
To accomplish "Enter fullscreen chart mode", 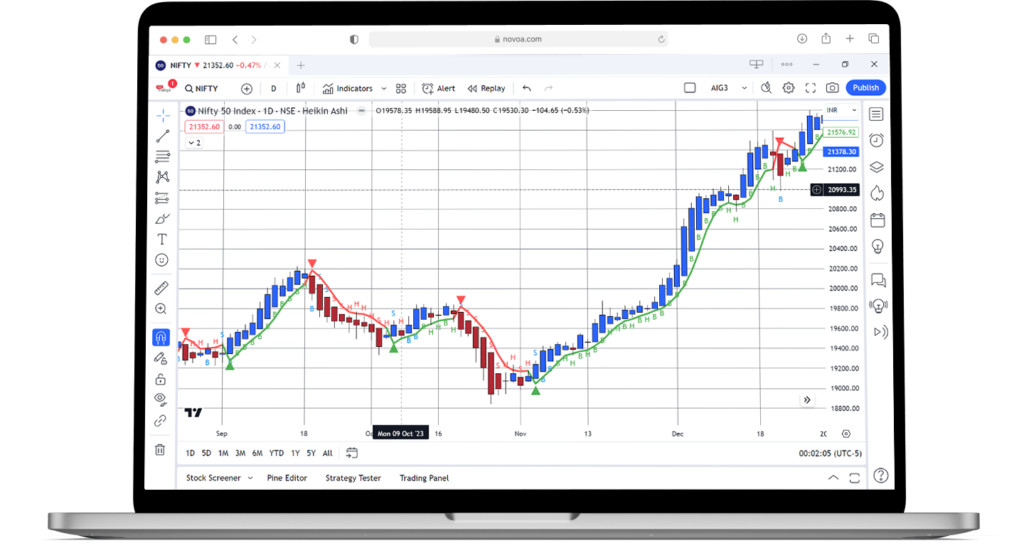I will (810, 88).
